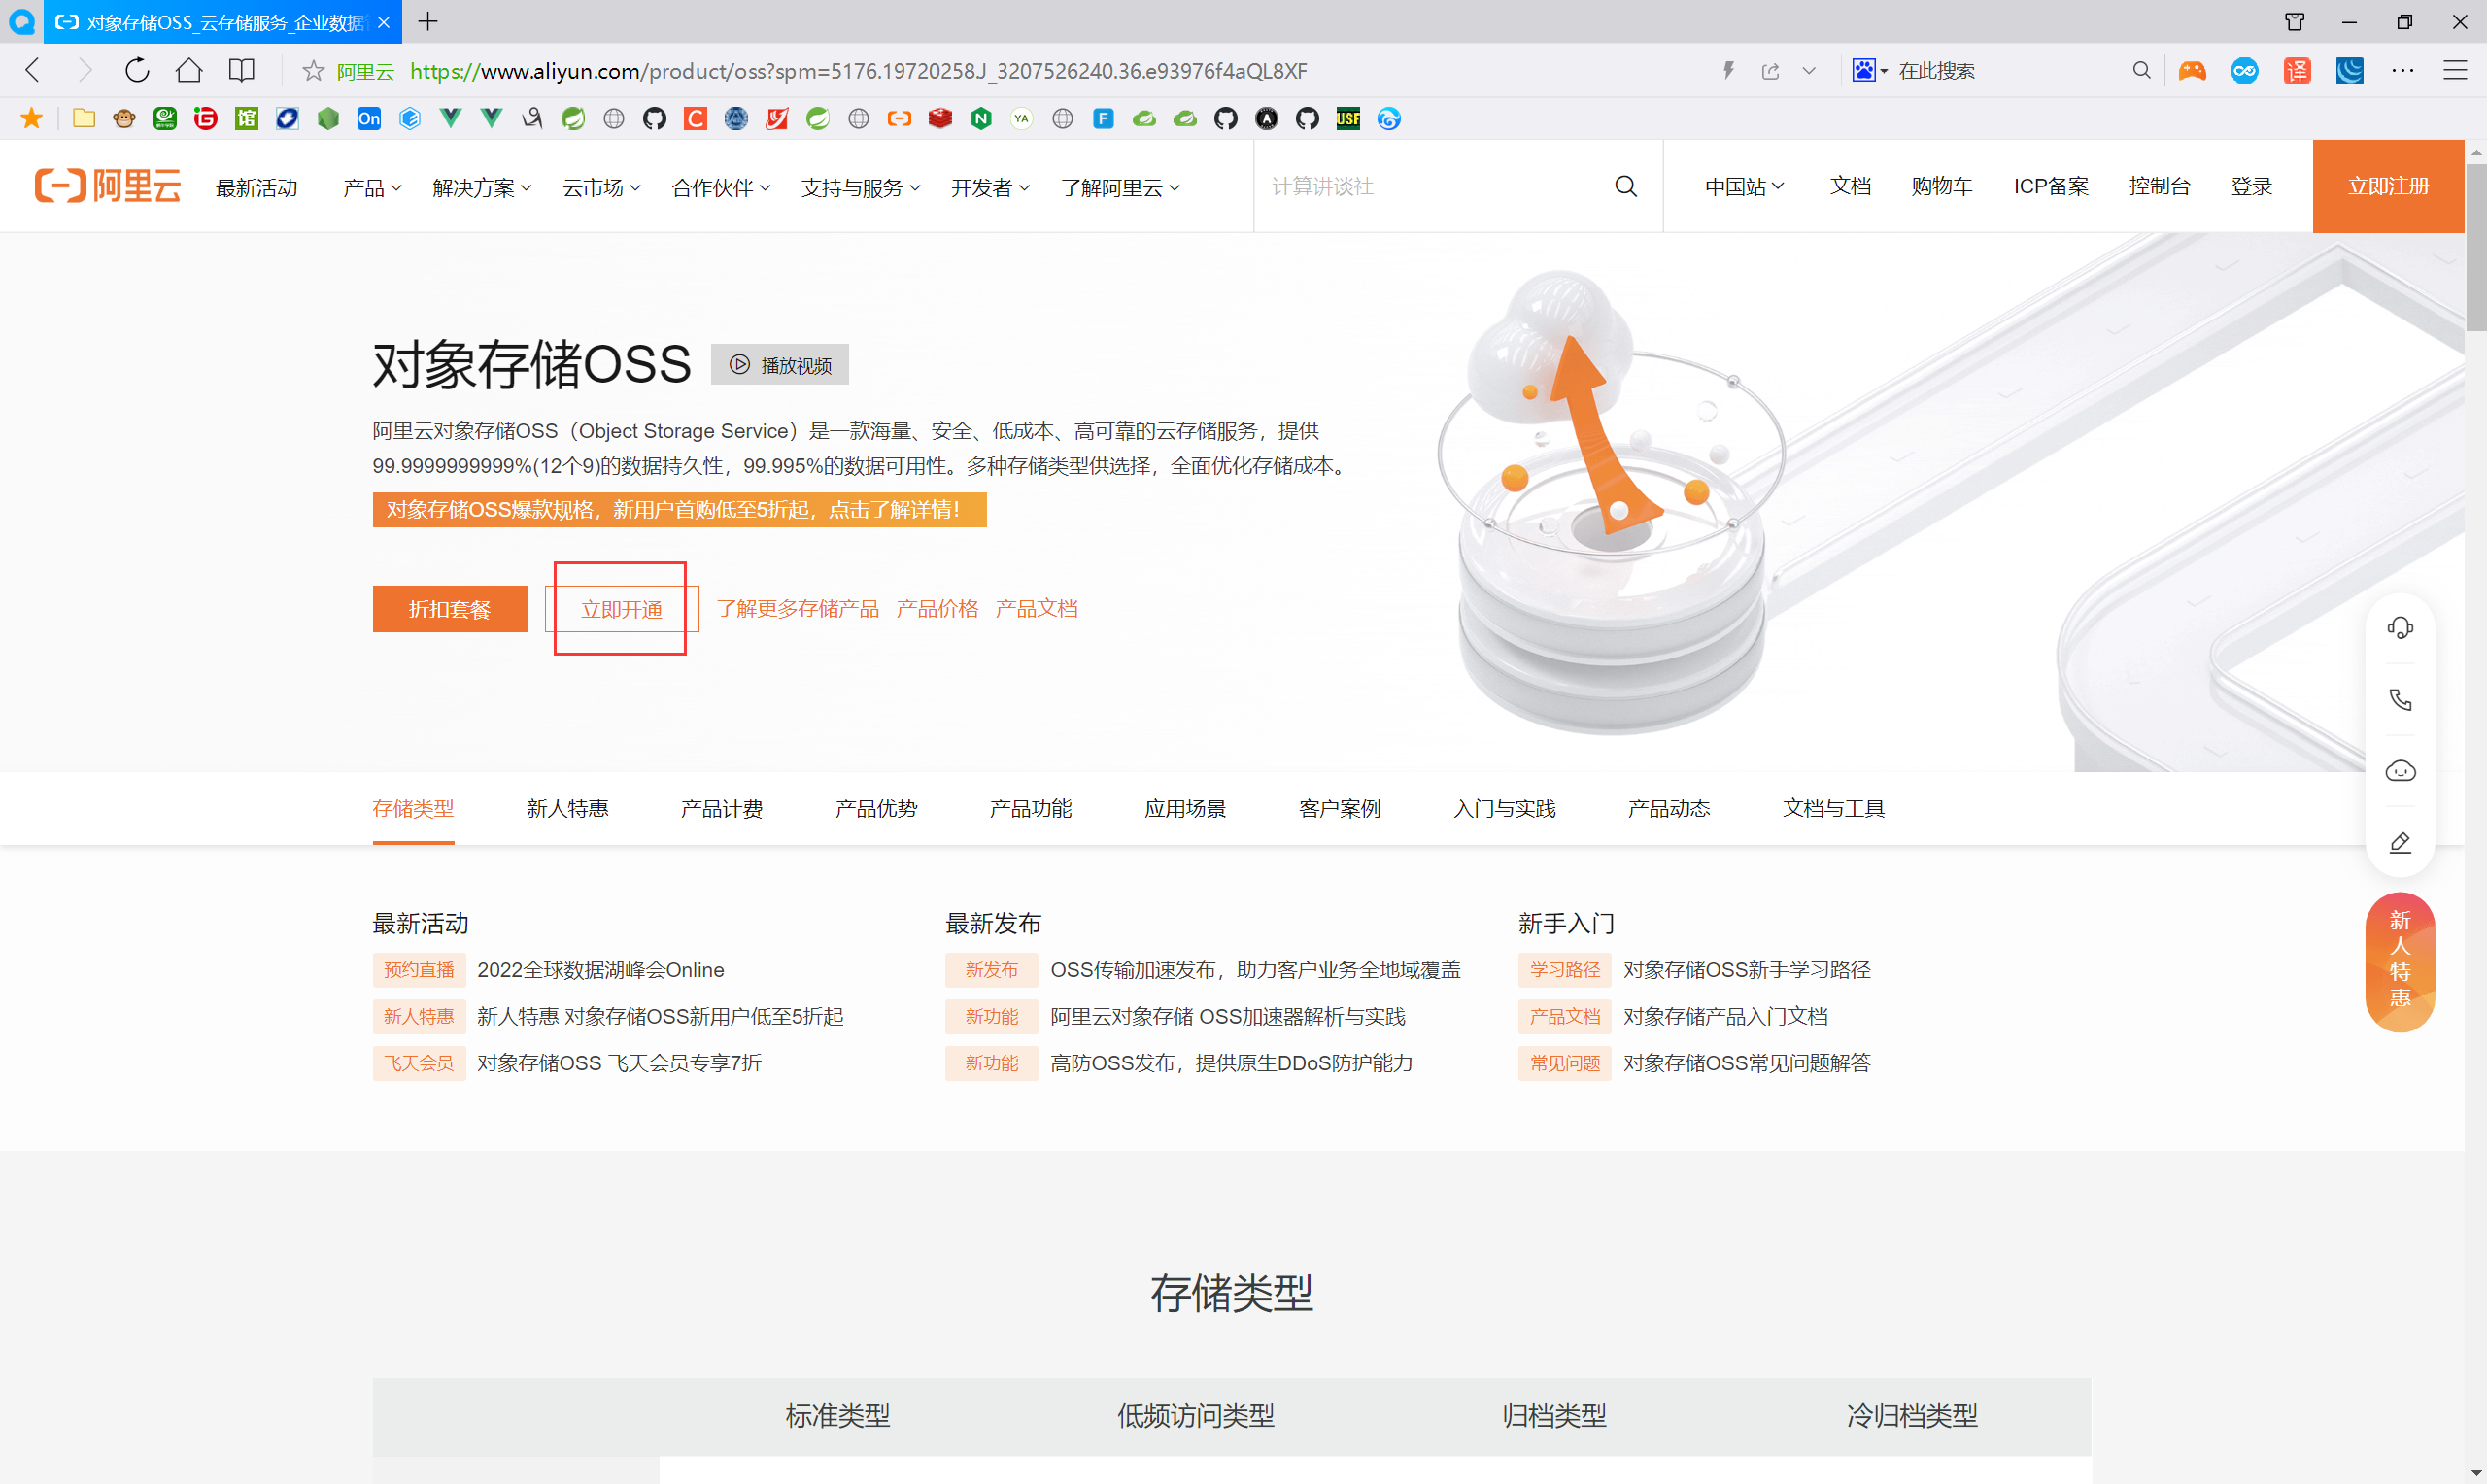Viewport: 2487px width, 1484px height.
Task: Select the 客户案例 tab
Action: [x=1339, y=808]
